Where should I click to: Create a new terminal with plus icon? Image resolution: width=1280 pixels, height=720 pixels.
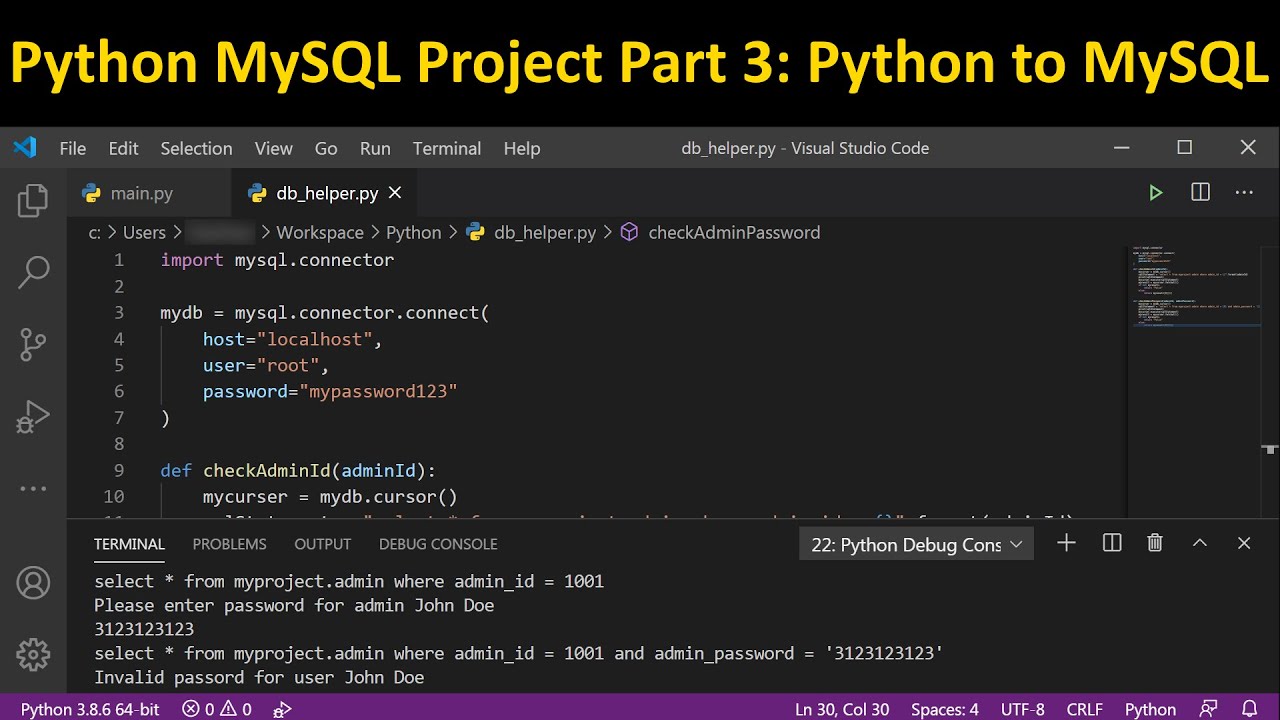coord(1066,543)
